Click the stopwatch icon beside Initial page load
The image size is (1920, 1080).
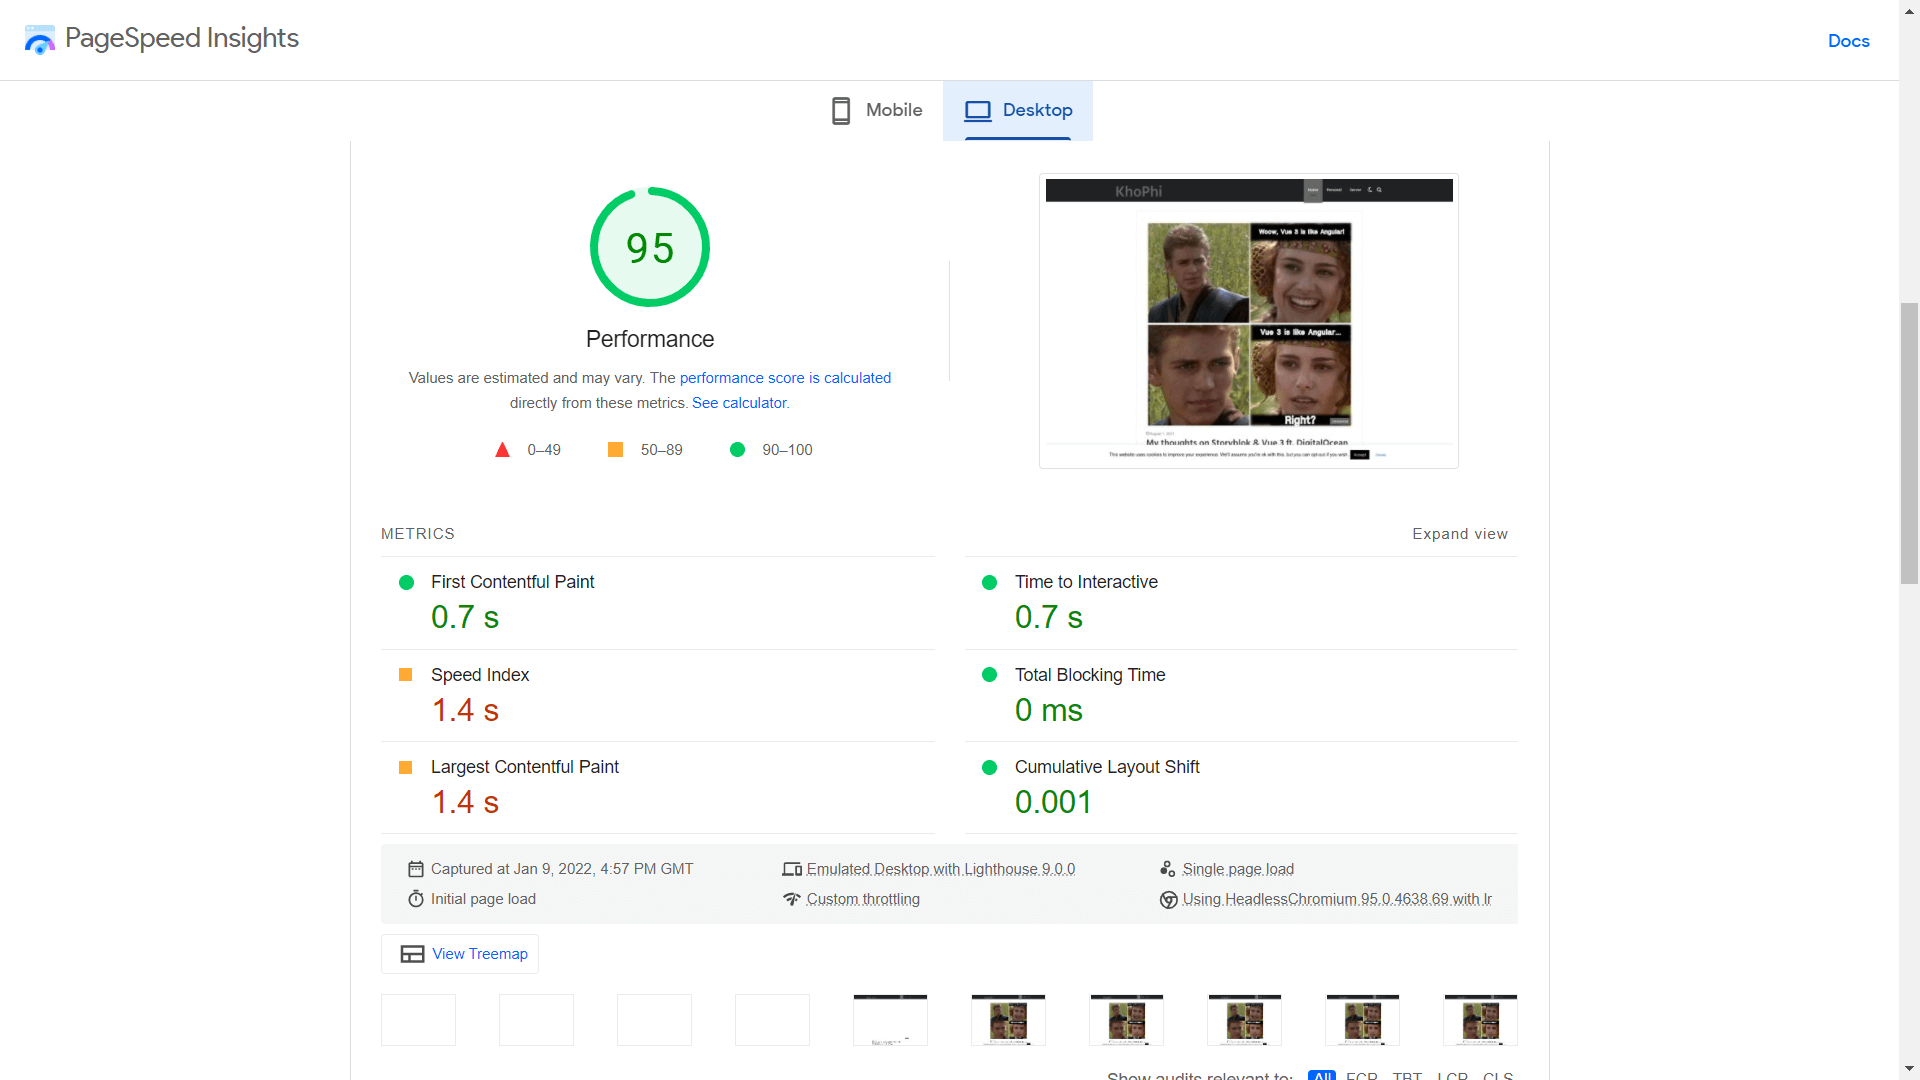[x=416, y=899]
